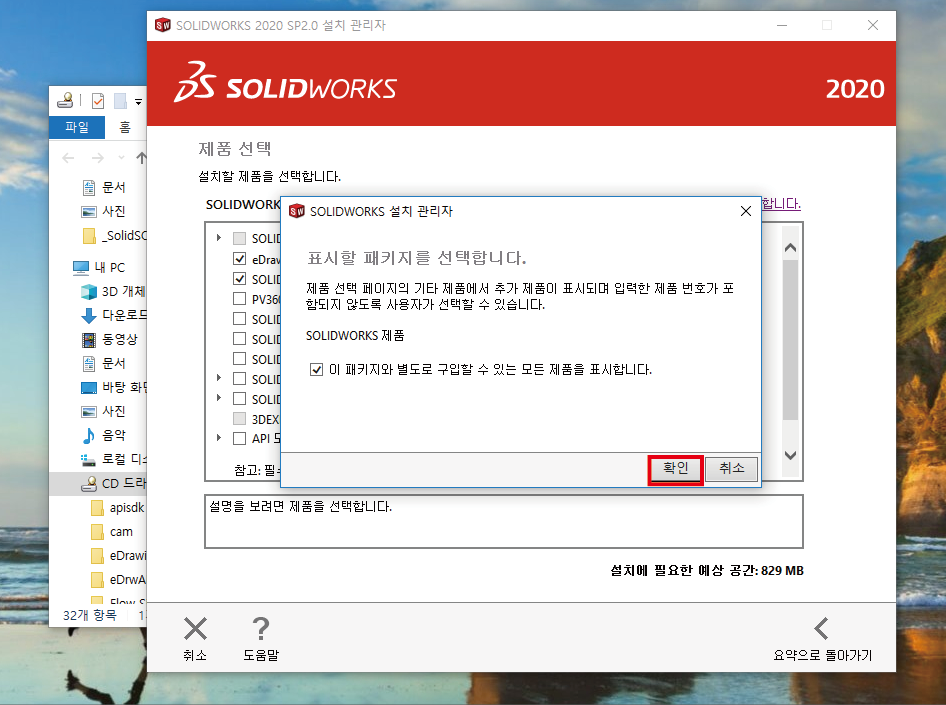Click the properties checkmark icon in Explorer toolbar
This screenshot has height=705, width=946.
(x=98, y=101)
